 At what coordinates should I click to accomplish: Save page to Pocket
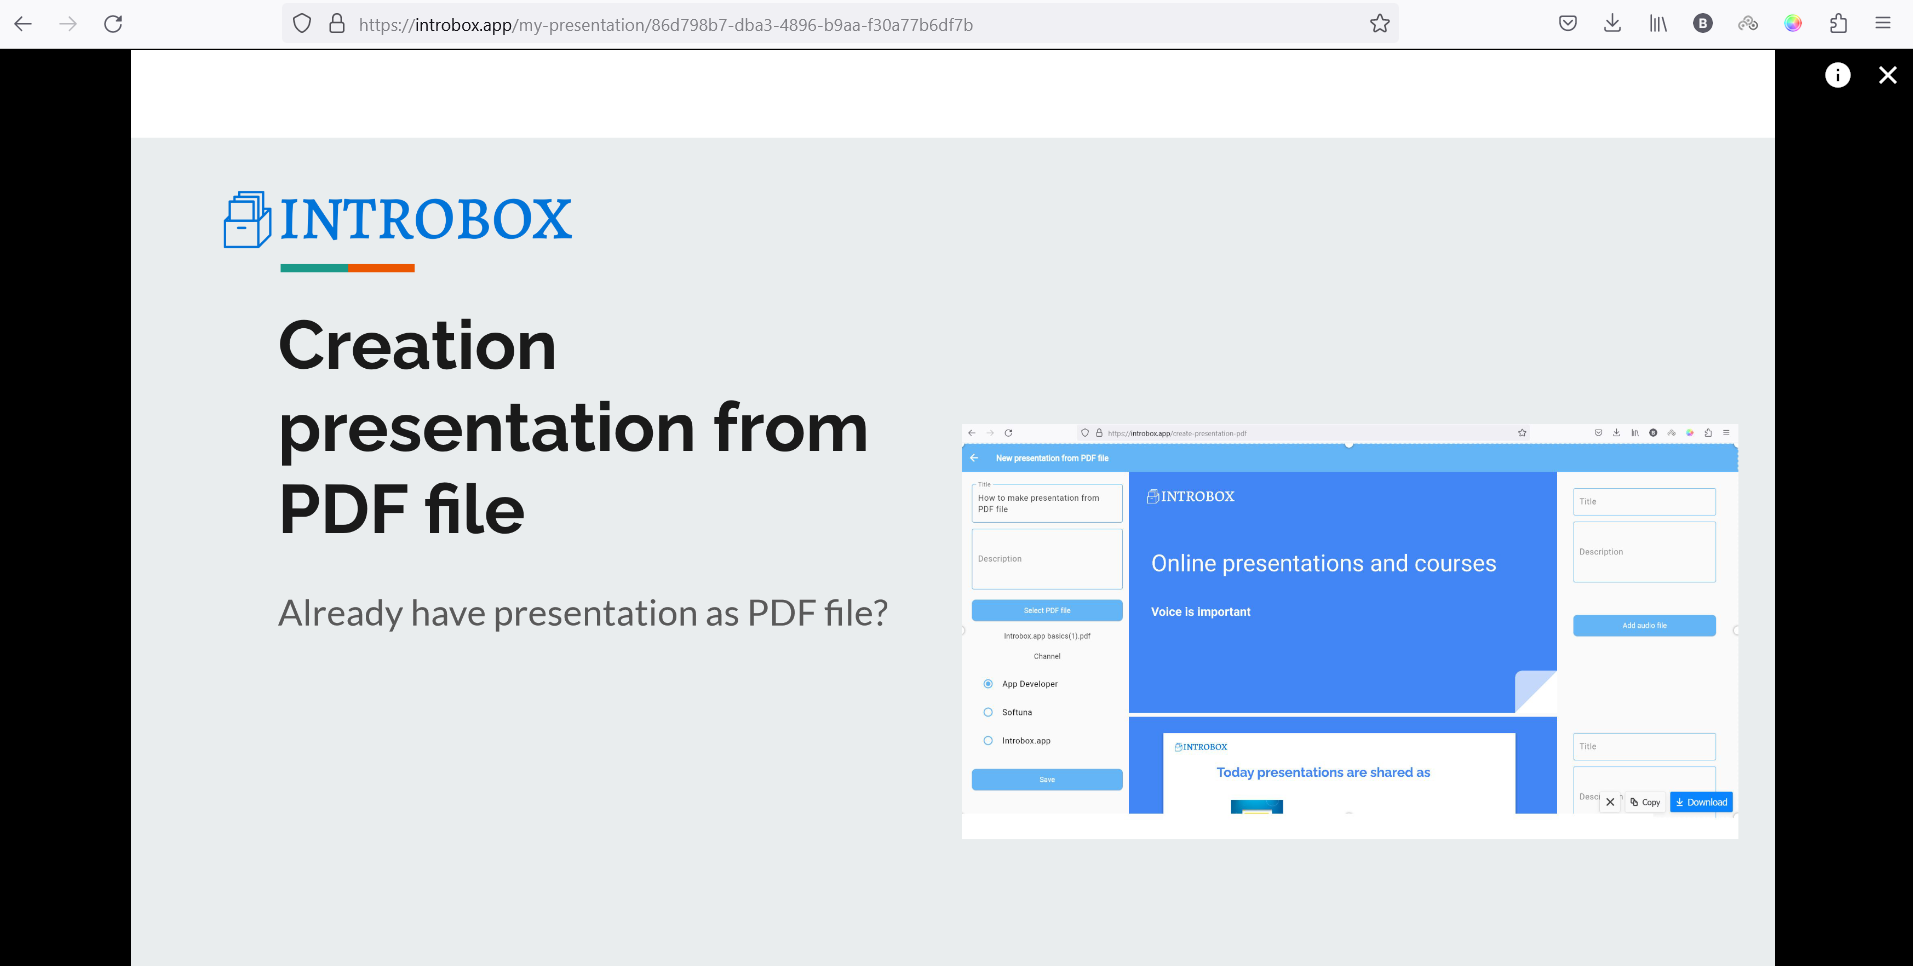coord(1568,24)
